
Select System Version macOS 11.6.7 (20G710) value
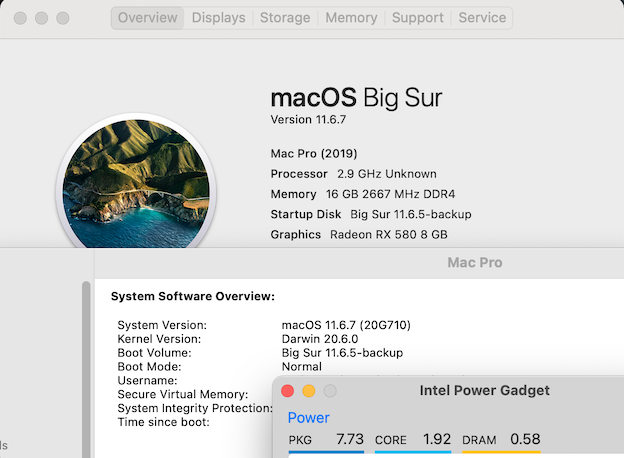point(346,325)
